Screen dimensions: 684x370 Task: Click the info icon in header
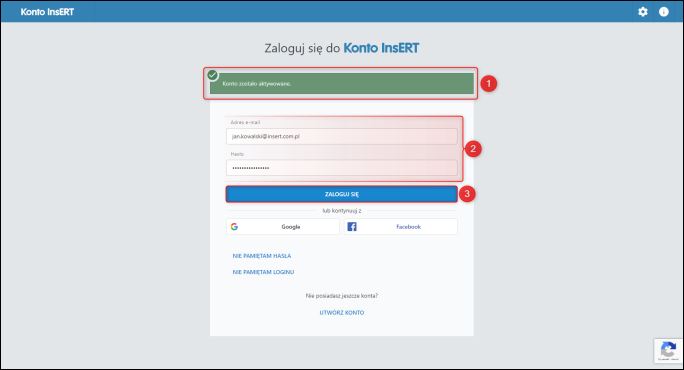click(x=663, y=12)
